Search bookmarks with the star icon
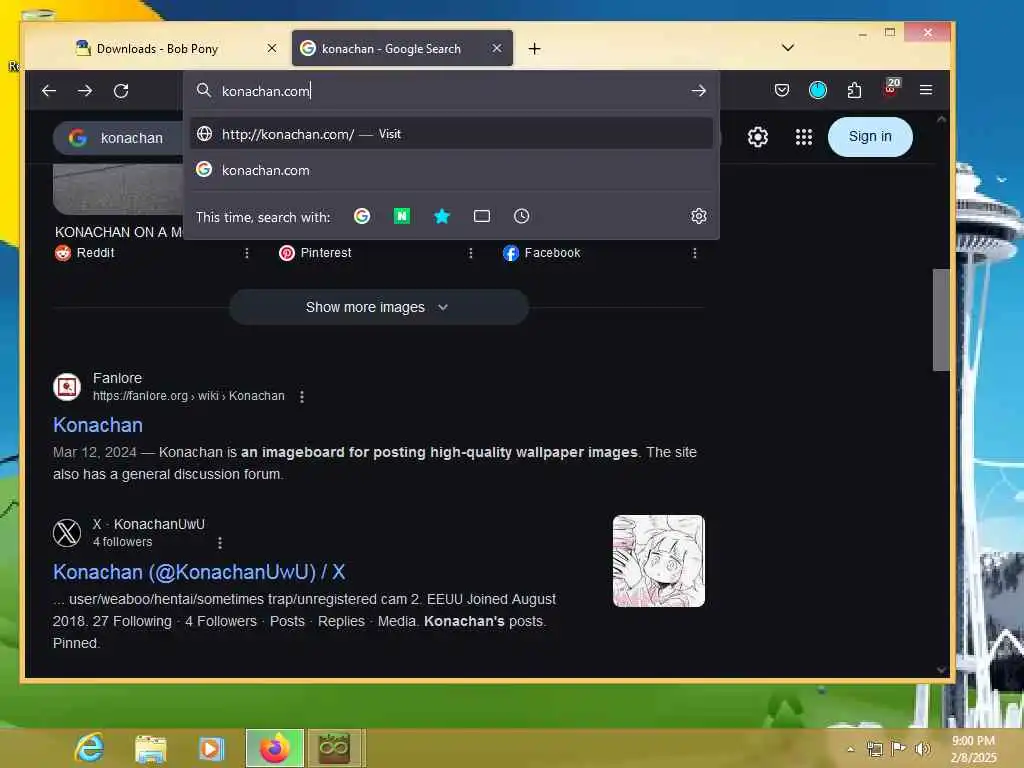 (x=442, y=216)
